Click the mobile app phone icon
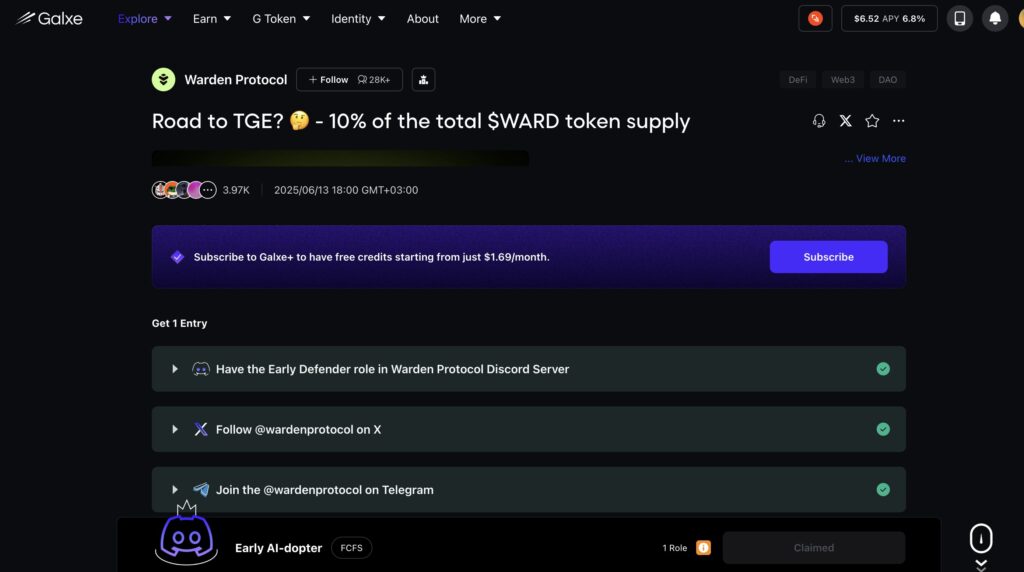This screenshot has height=572, width=1024. [959, 18]
